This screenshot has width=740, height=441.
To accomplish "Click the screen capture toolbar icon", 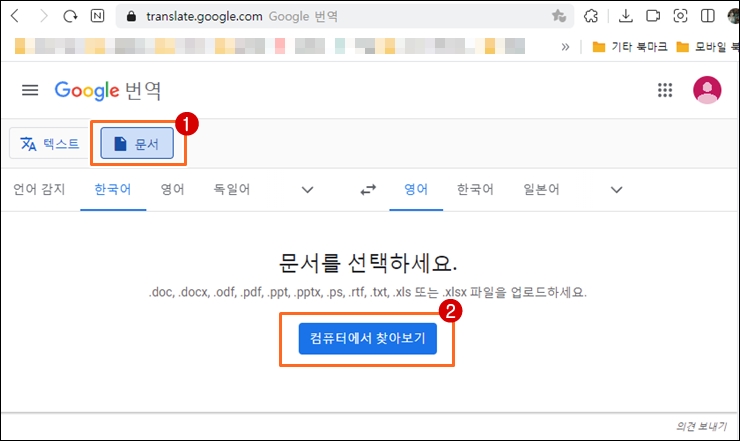I will click(680, 16).
